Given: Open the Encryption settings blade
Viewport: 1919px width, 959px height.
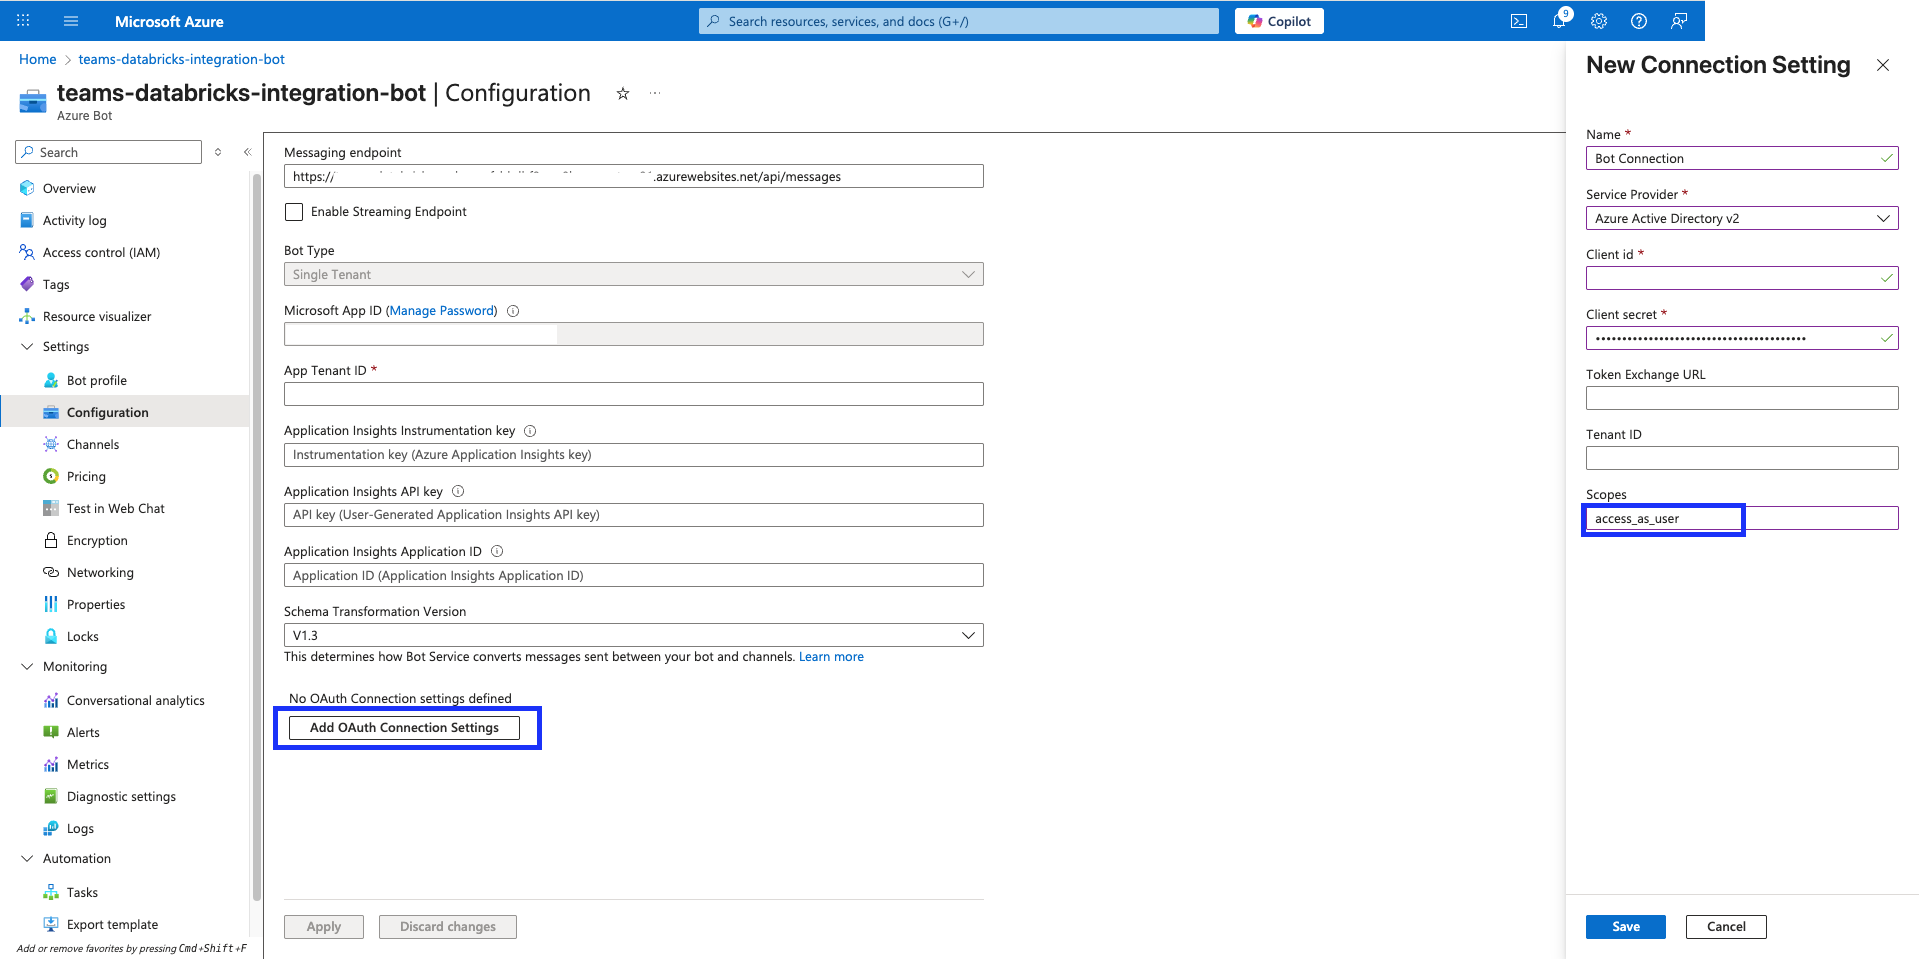Looking at the screenshot, I should point(97,540).
